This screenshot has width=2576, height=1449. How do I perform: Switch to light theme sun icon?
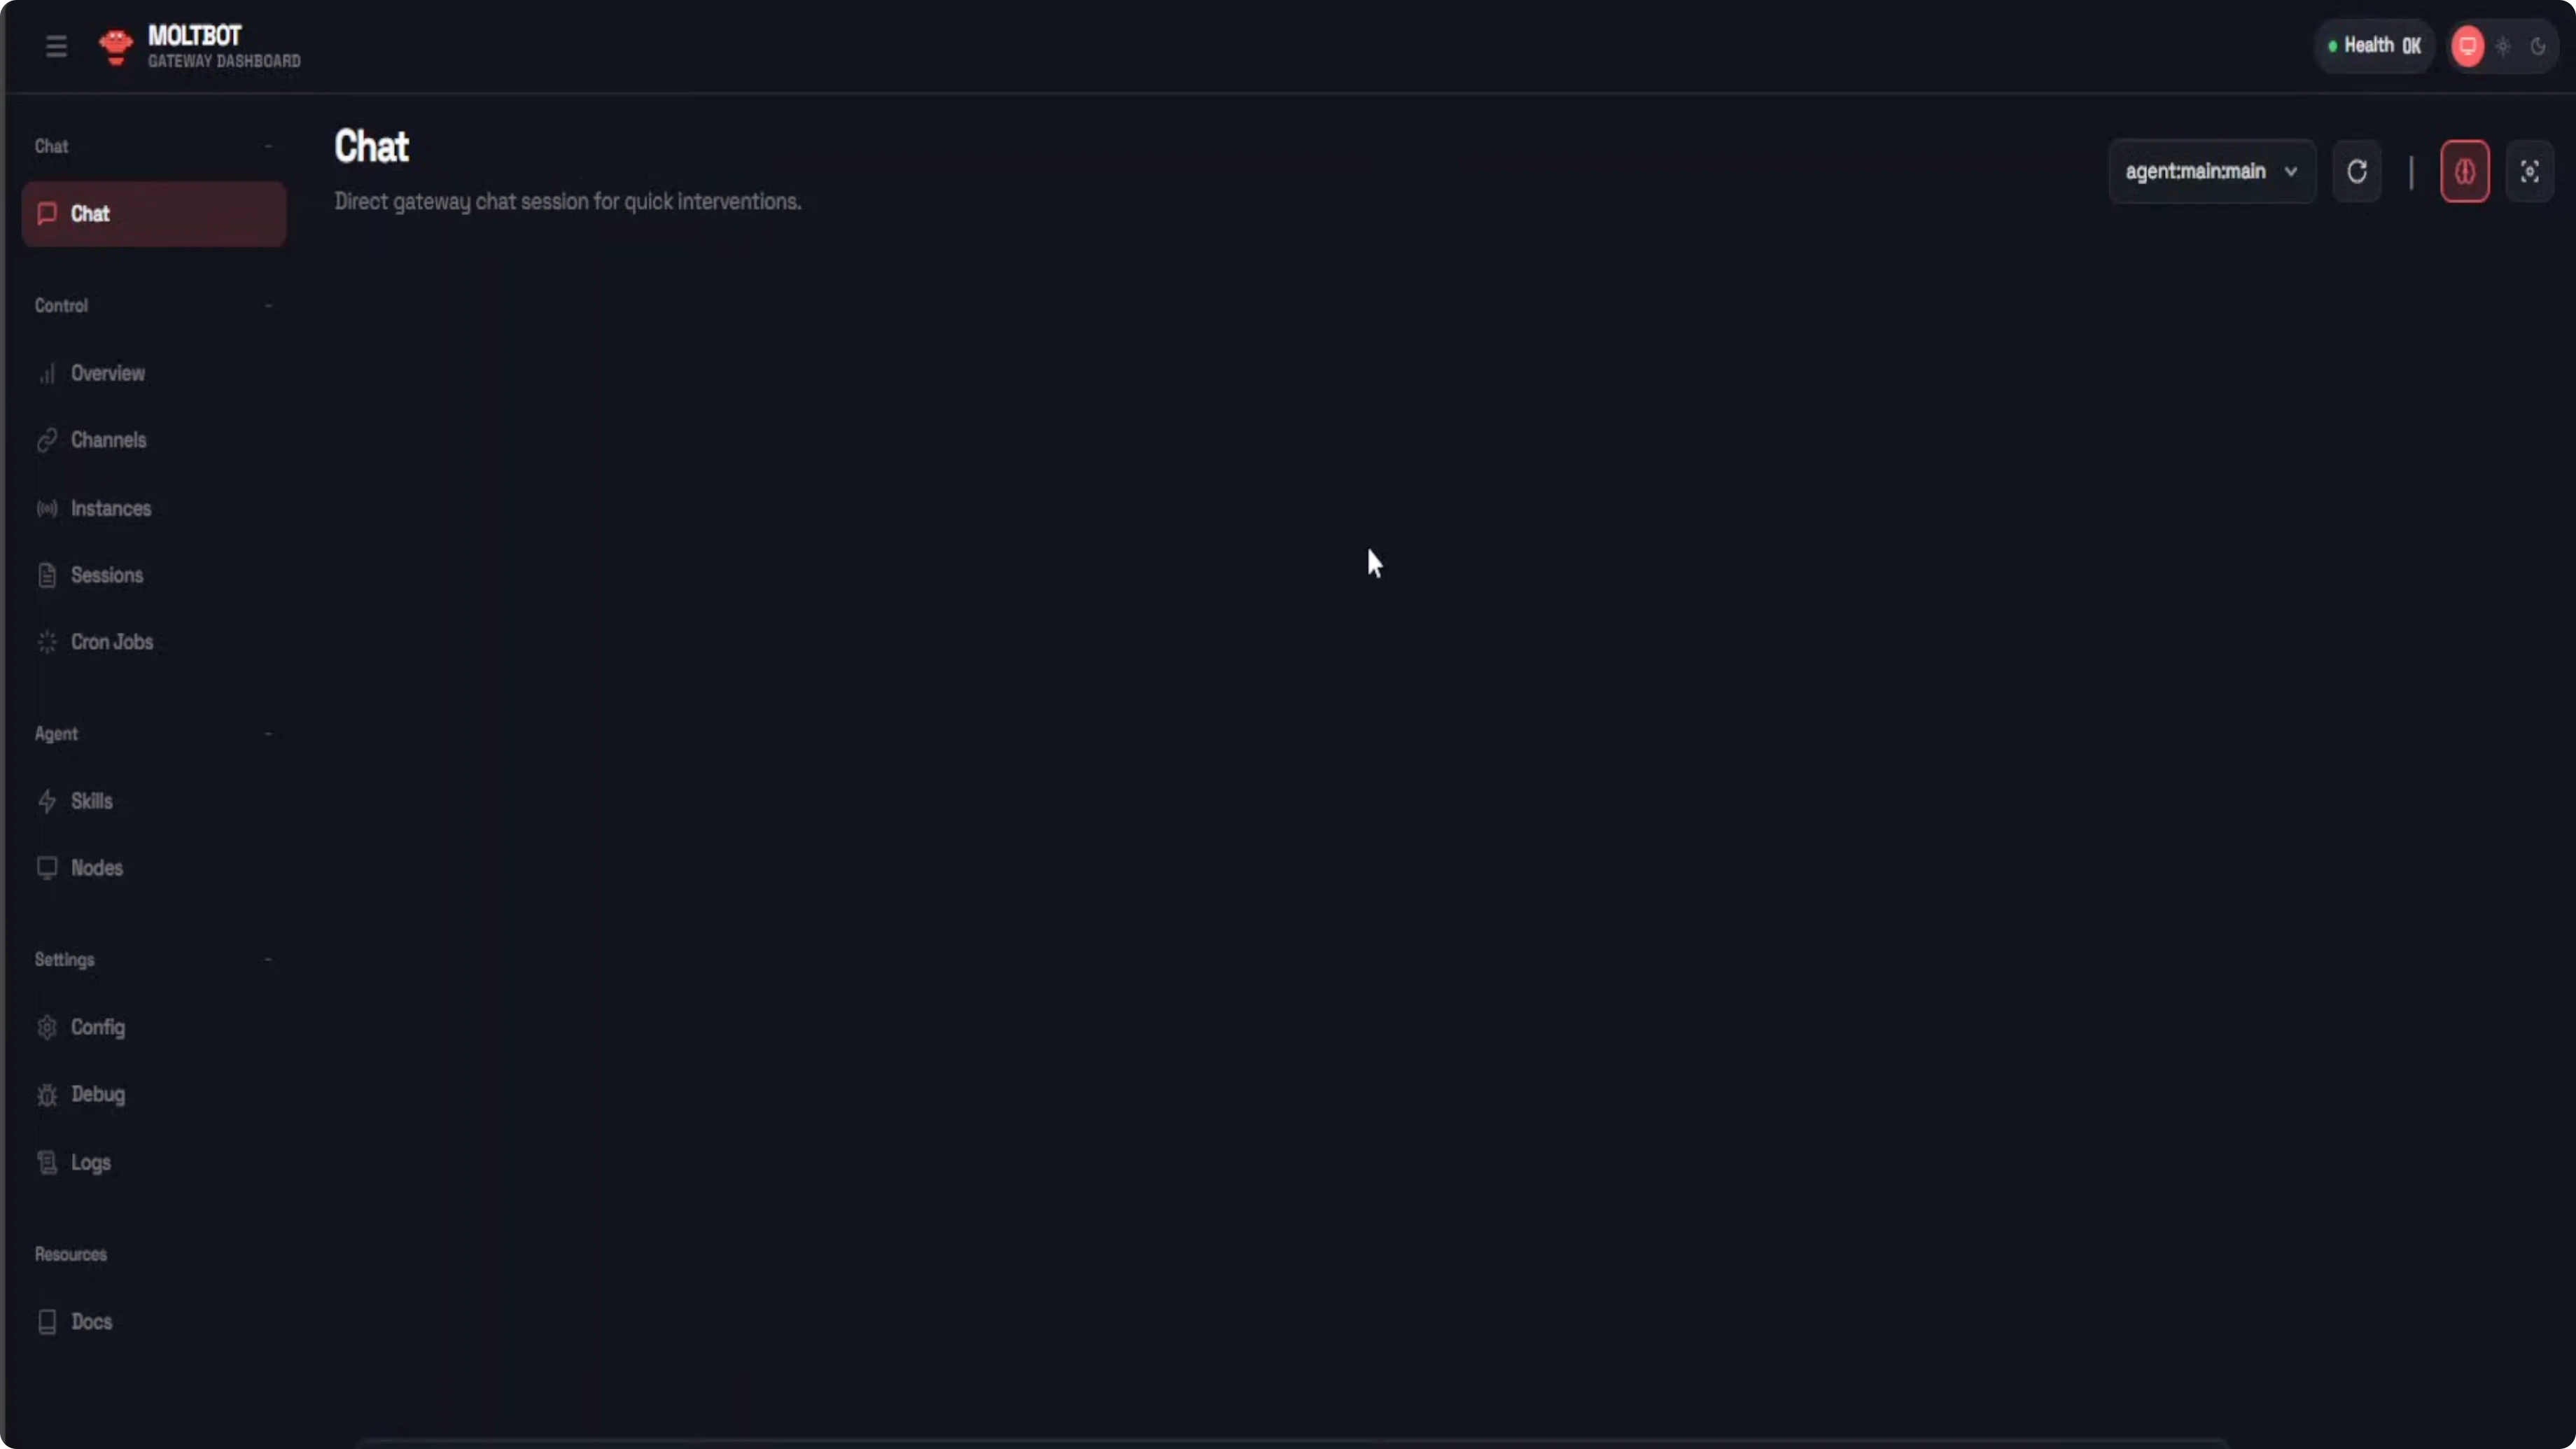pyautogui.click(x=2502, y=46)
